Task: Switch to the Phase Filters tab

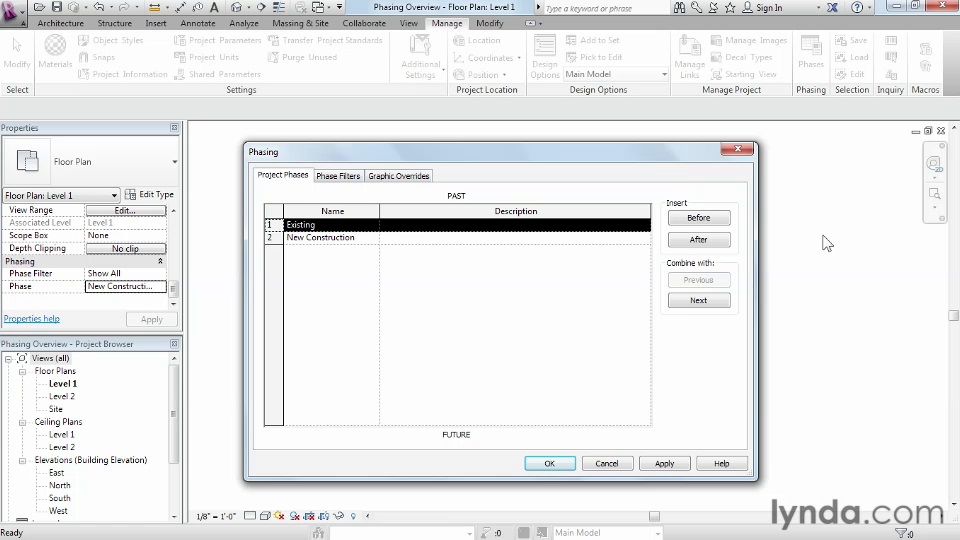Action: (338, 176)
